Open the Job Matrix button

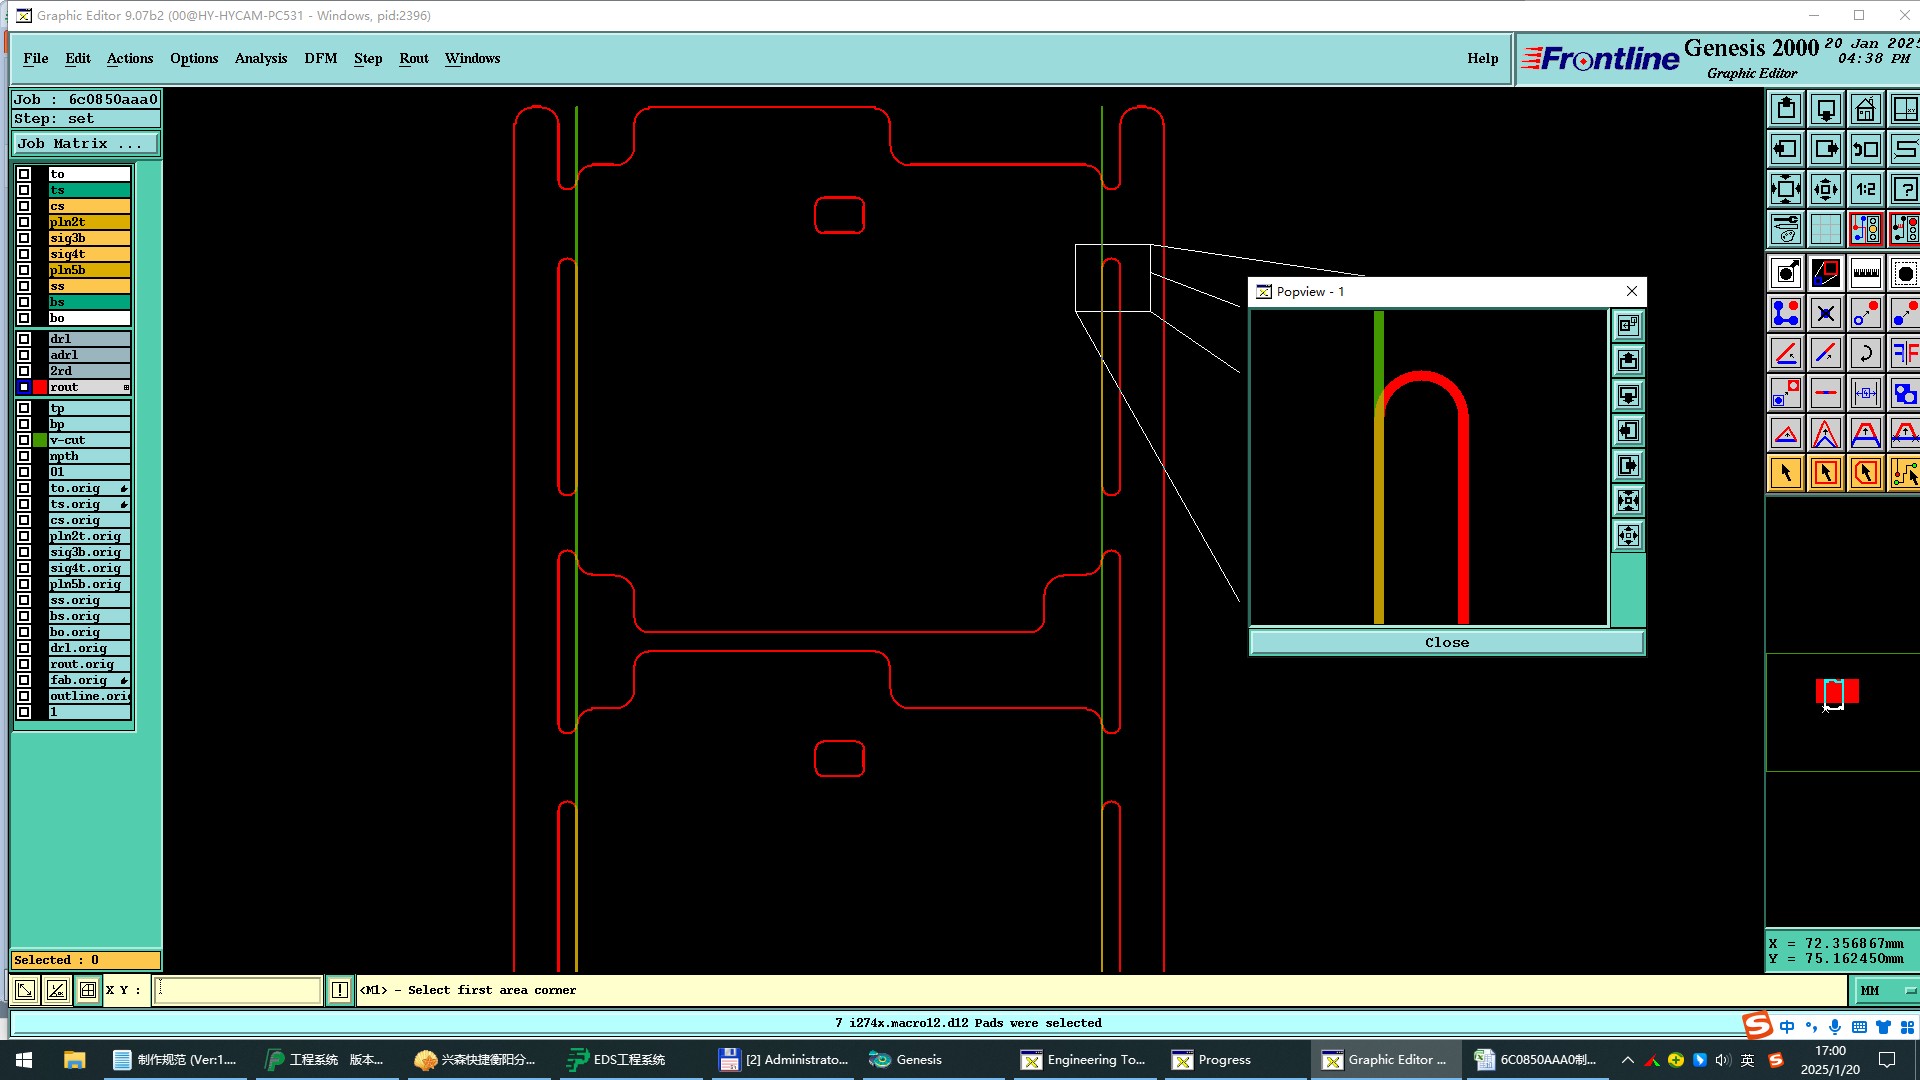[x=85, y=144]
